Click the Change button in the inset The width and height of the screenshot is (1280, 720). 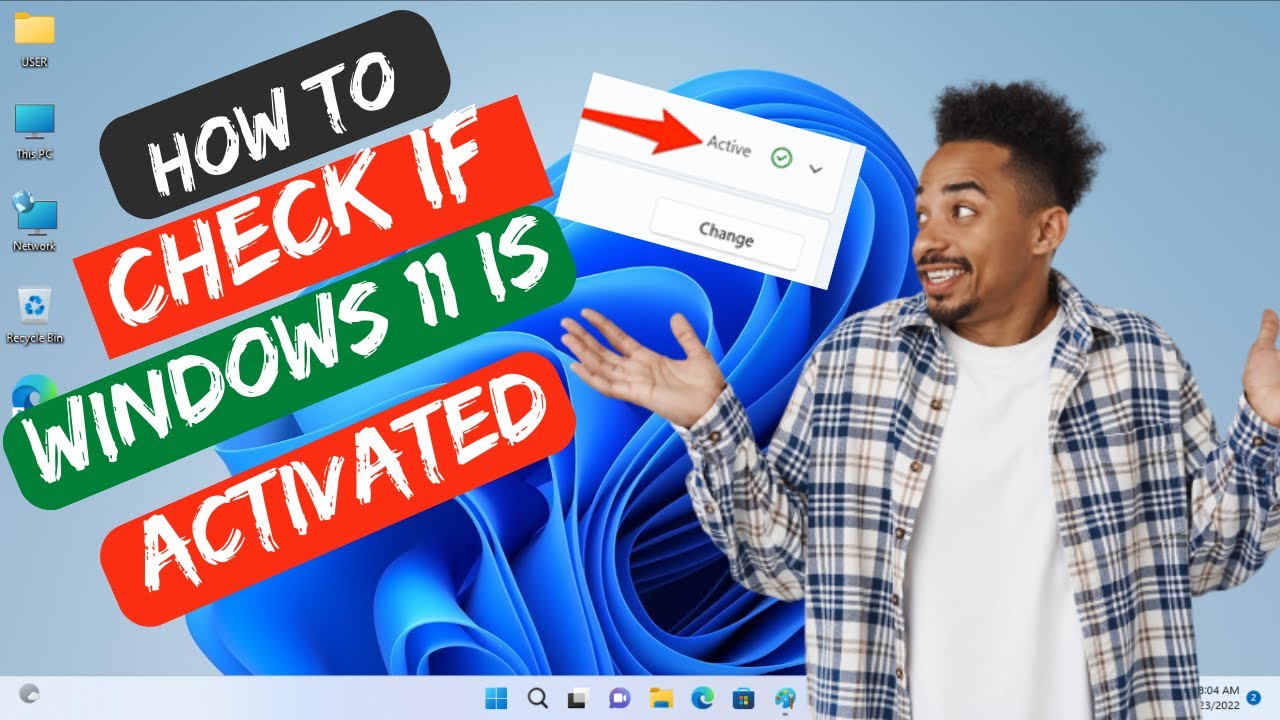[726, 236]
